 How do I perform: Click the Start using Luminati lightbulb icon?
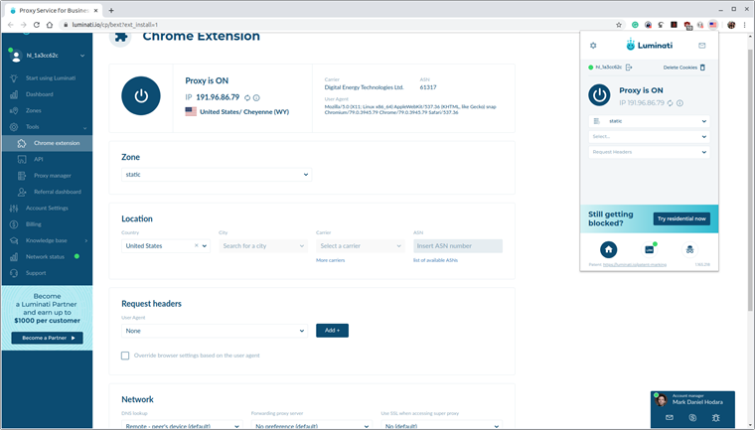14,78
